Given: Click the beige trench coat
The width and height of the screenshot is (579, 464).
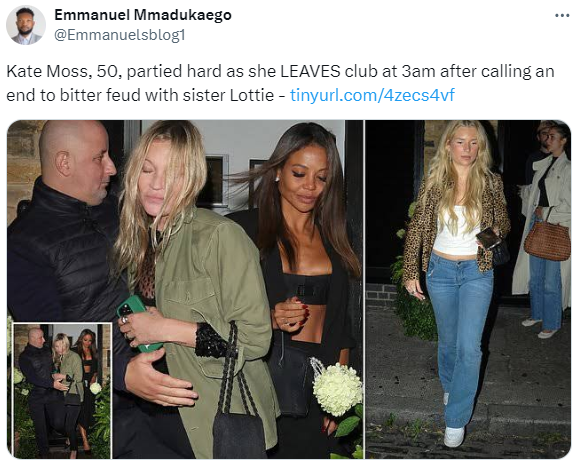Looking at the screenshot, I should 543,229.
